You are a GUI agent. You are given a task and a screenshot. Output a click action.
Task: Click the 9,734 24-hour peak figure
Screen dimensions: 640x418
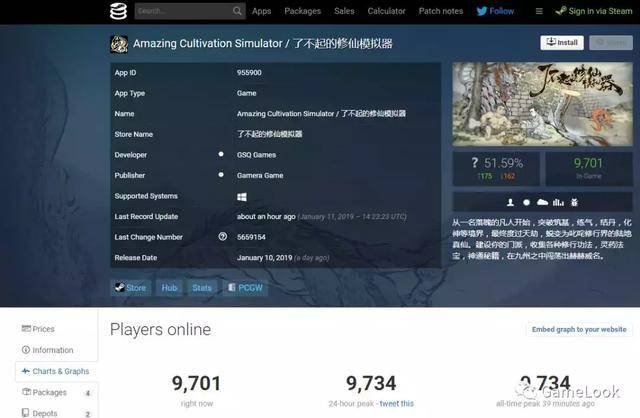[x=371, y=383]
